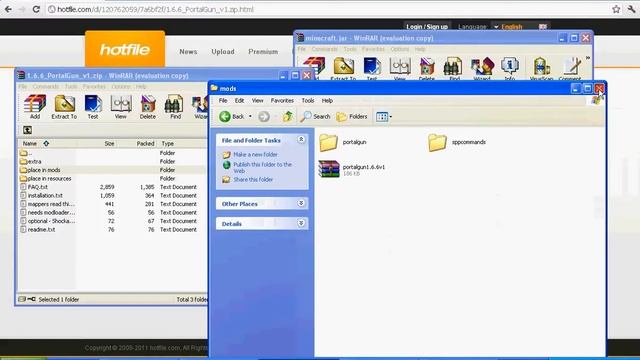The height and width of the screenshot is (360, 640).
Task: Select portalgun1.6.6v1 archive file
Action: click(352, 169)
